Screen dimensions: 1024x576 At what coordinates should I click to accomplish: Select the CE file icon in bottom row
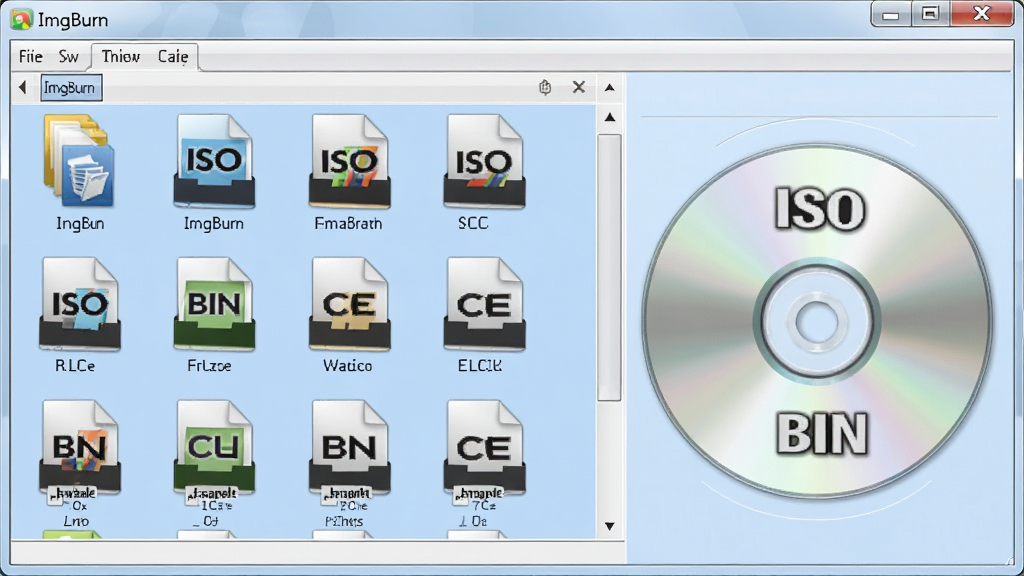[484, 447]
